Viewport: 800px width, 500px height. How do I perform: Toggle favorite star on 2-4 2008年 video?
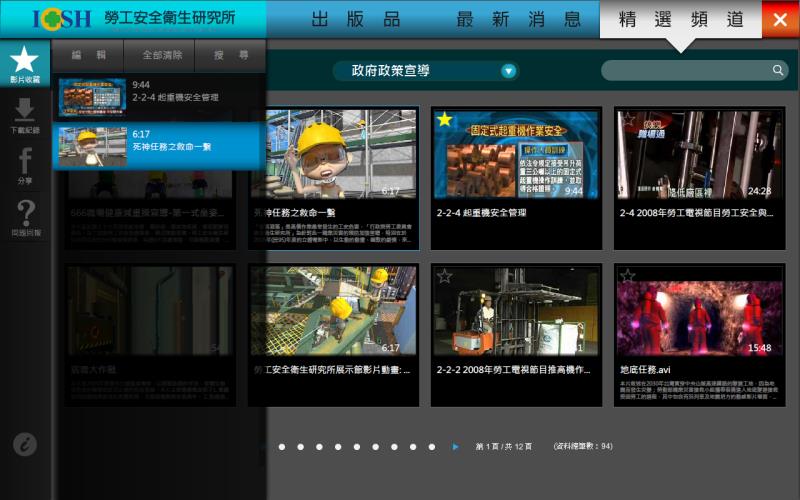click(x=627, y=120)
